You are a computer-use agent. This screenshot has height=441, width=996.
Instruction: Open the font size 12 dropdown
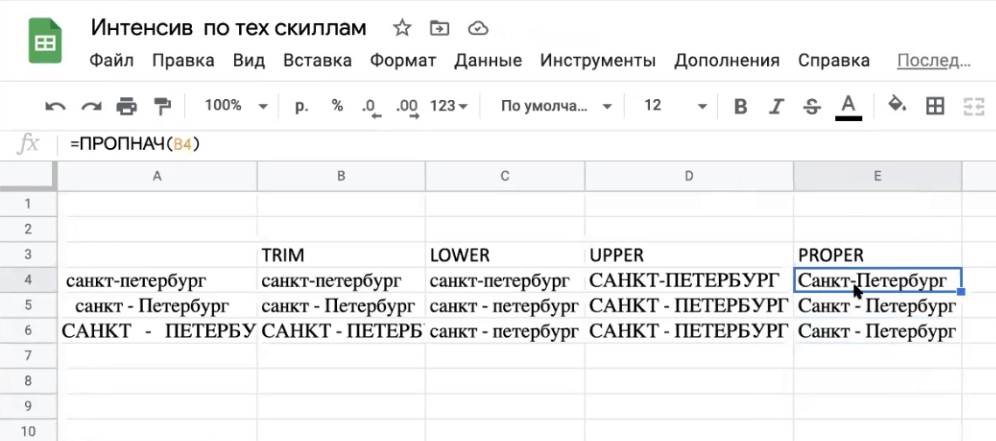point(675,106)
